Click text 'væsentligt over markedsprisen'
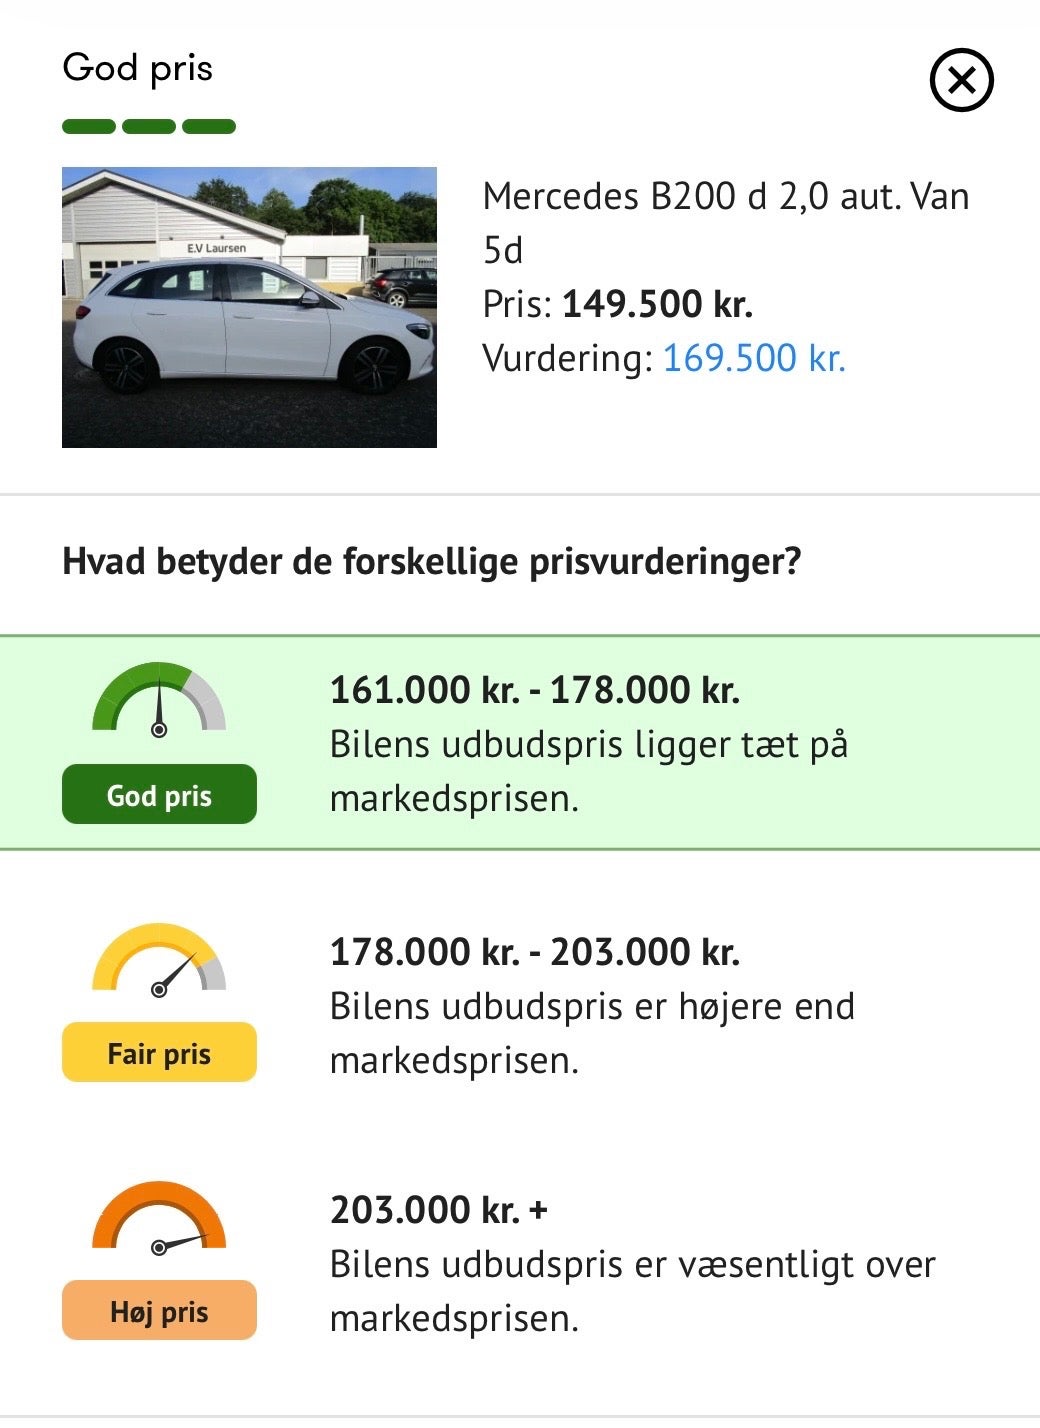The width and height of the screenshot is (1040, 1428). click(x=633, y=1291)
